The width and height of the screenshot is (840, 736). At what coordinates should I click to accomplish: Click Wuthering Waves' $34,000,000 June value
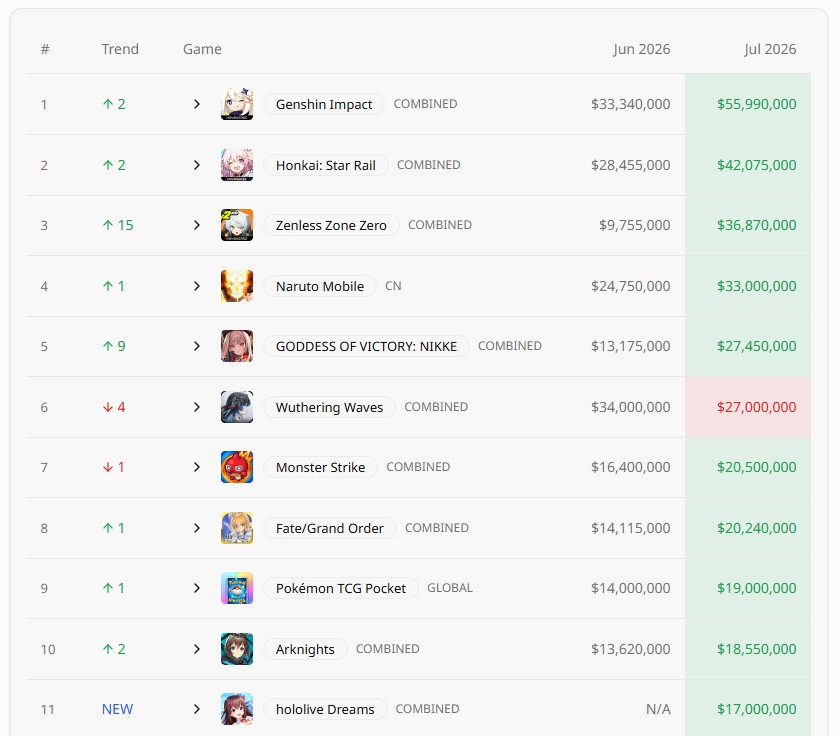[631, 407]
